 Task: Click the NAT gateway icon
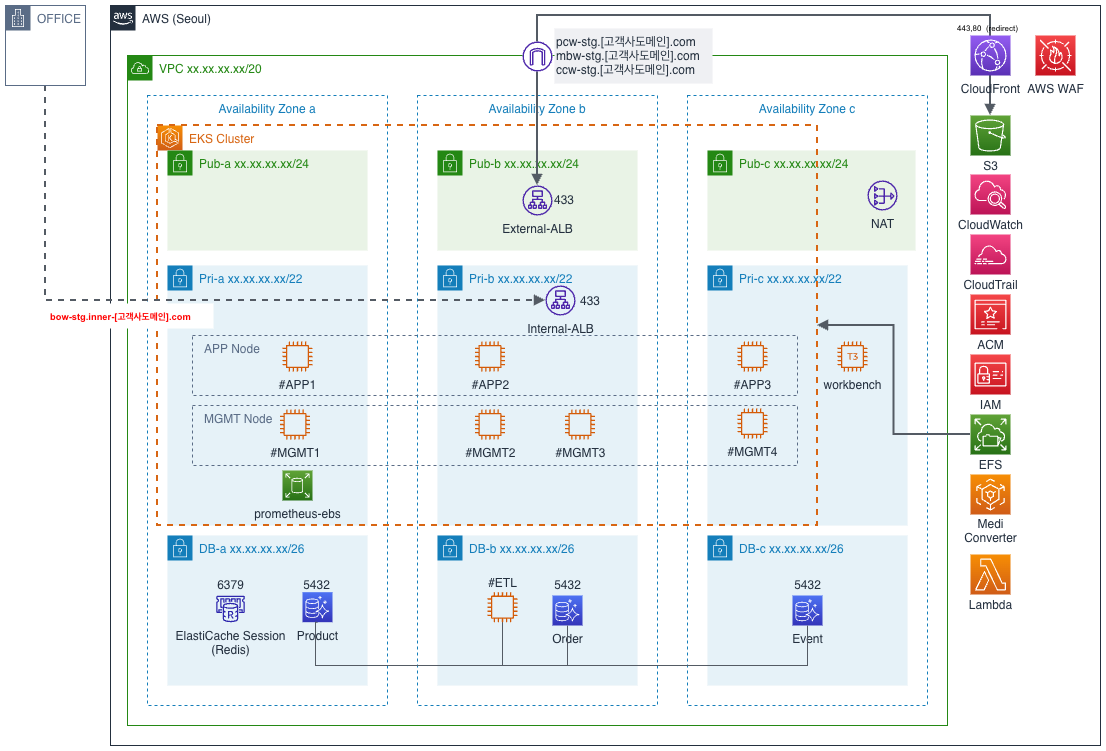882,196
